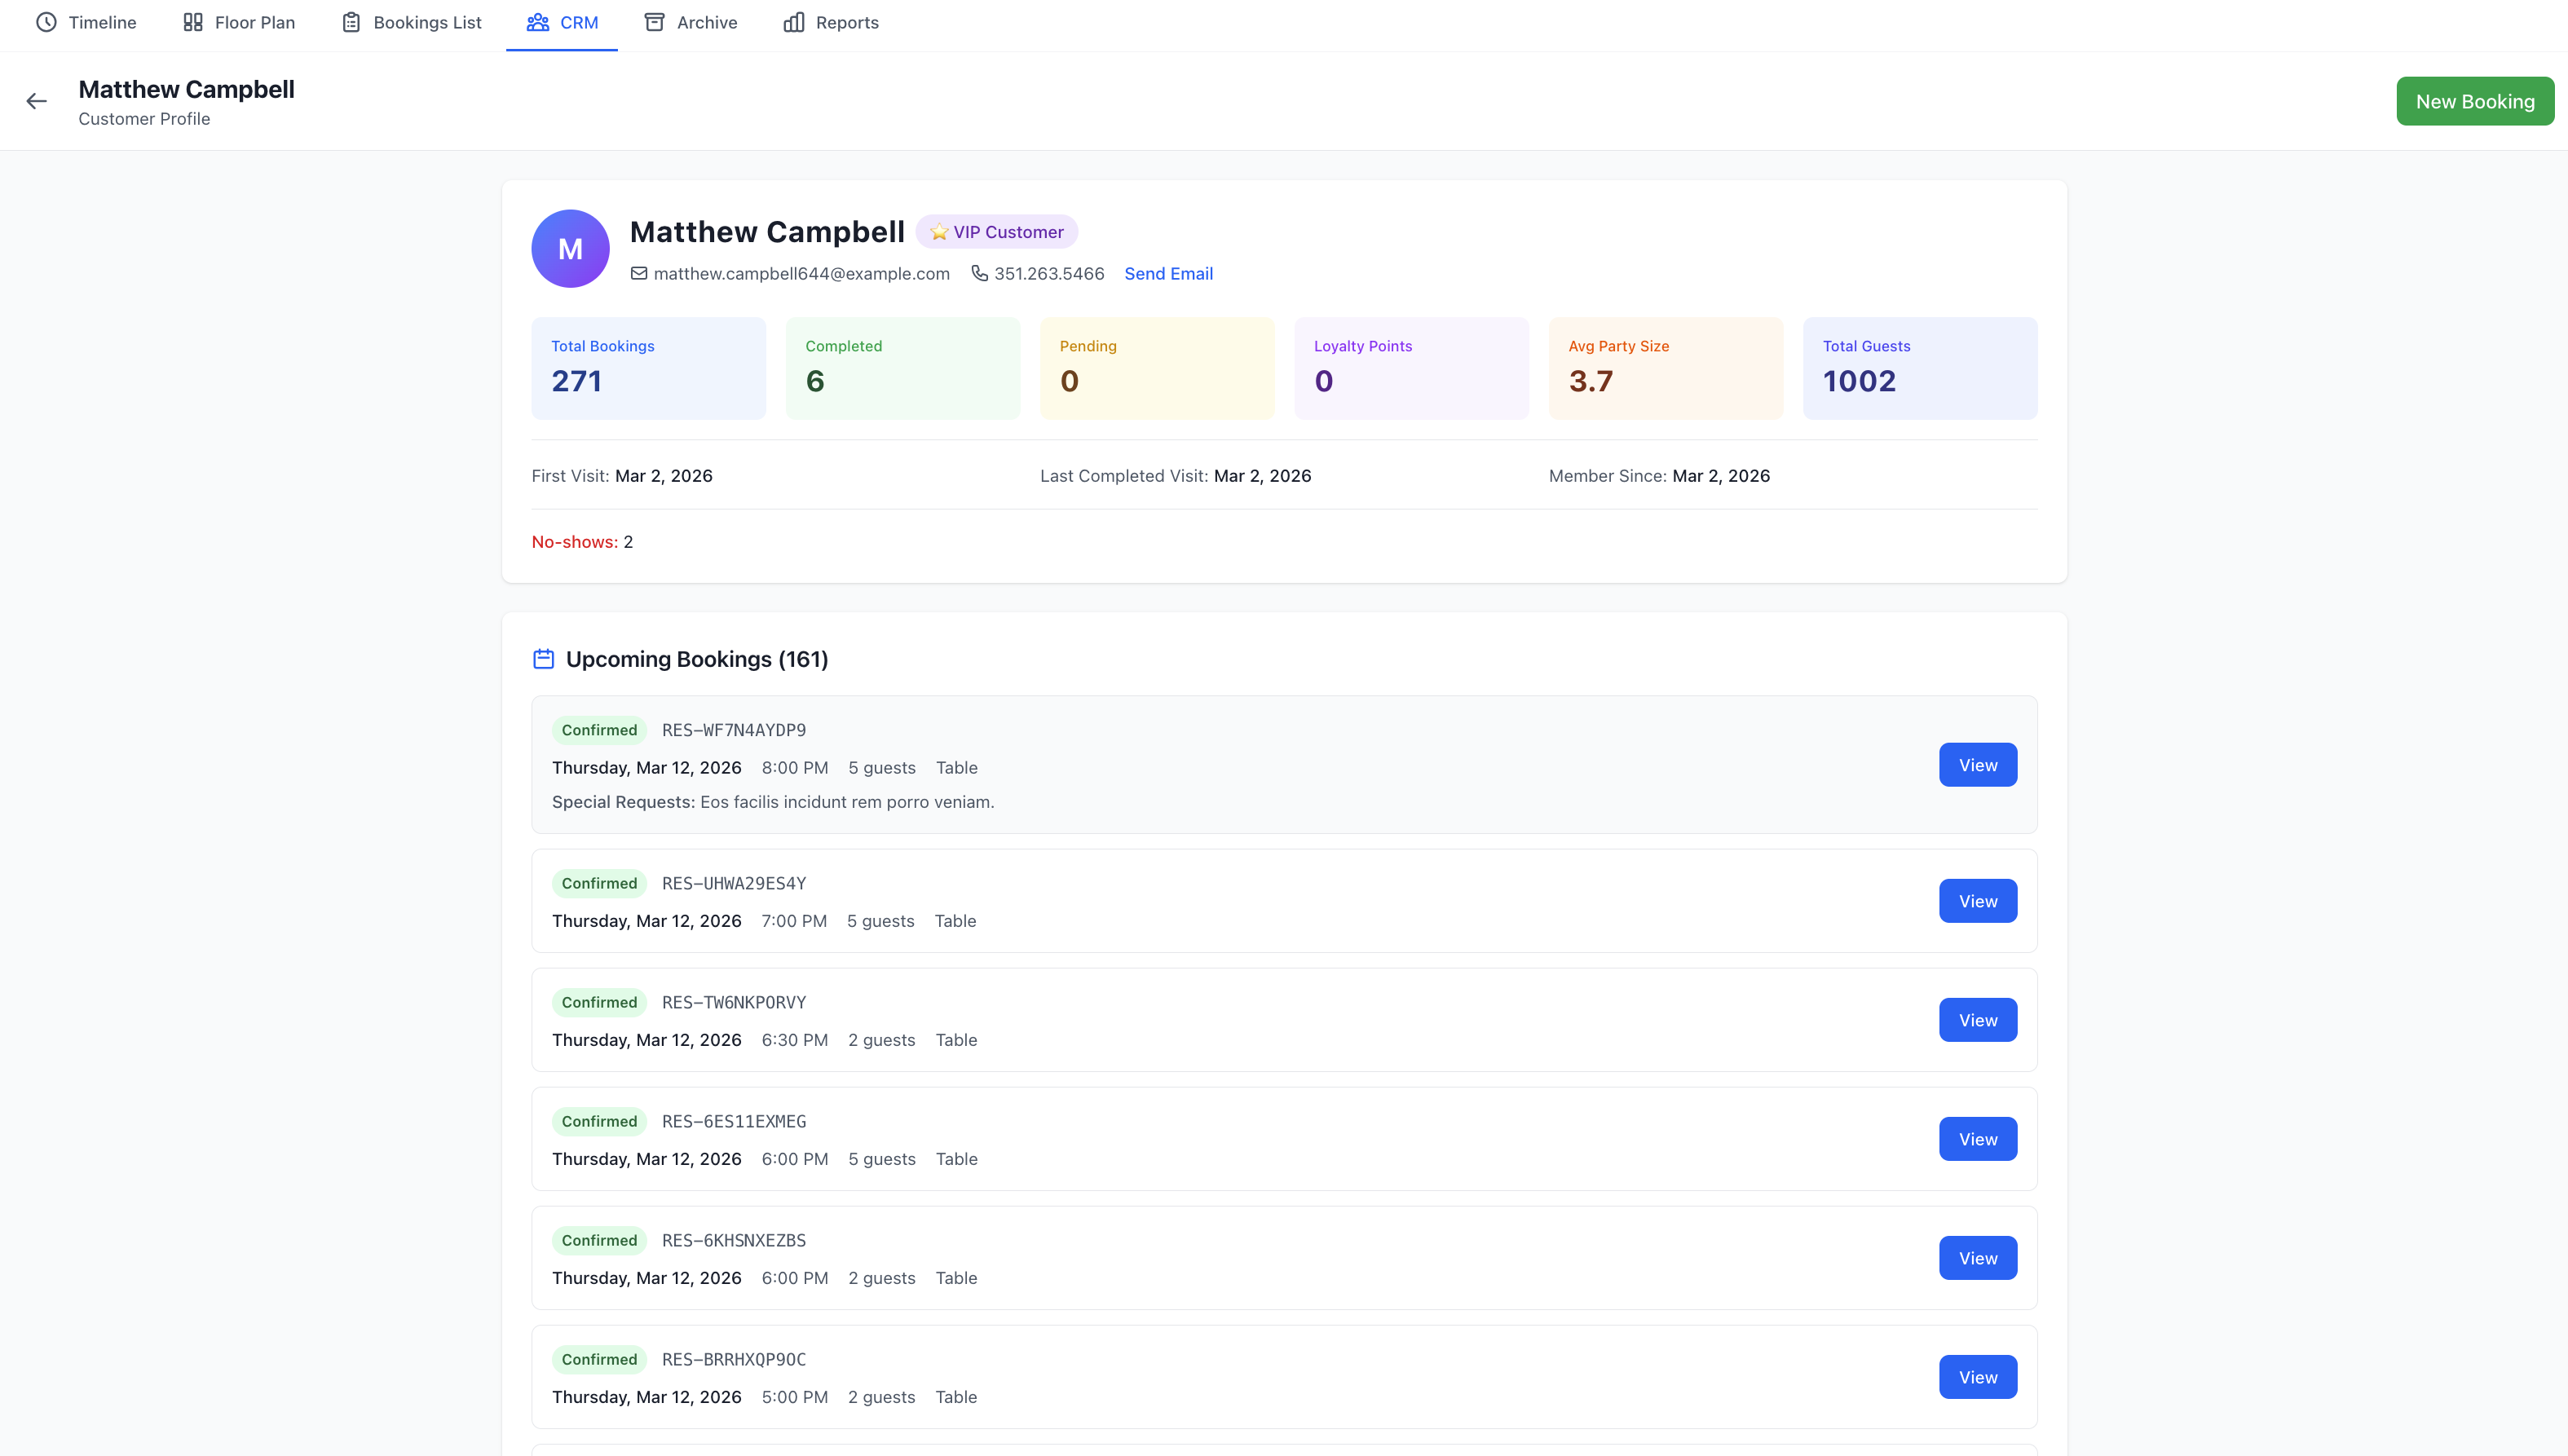Screen dimensions: 2568x1456
Task: Click Matthew Campbell's circular avatar
Action: click(570, 248)
